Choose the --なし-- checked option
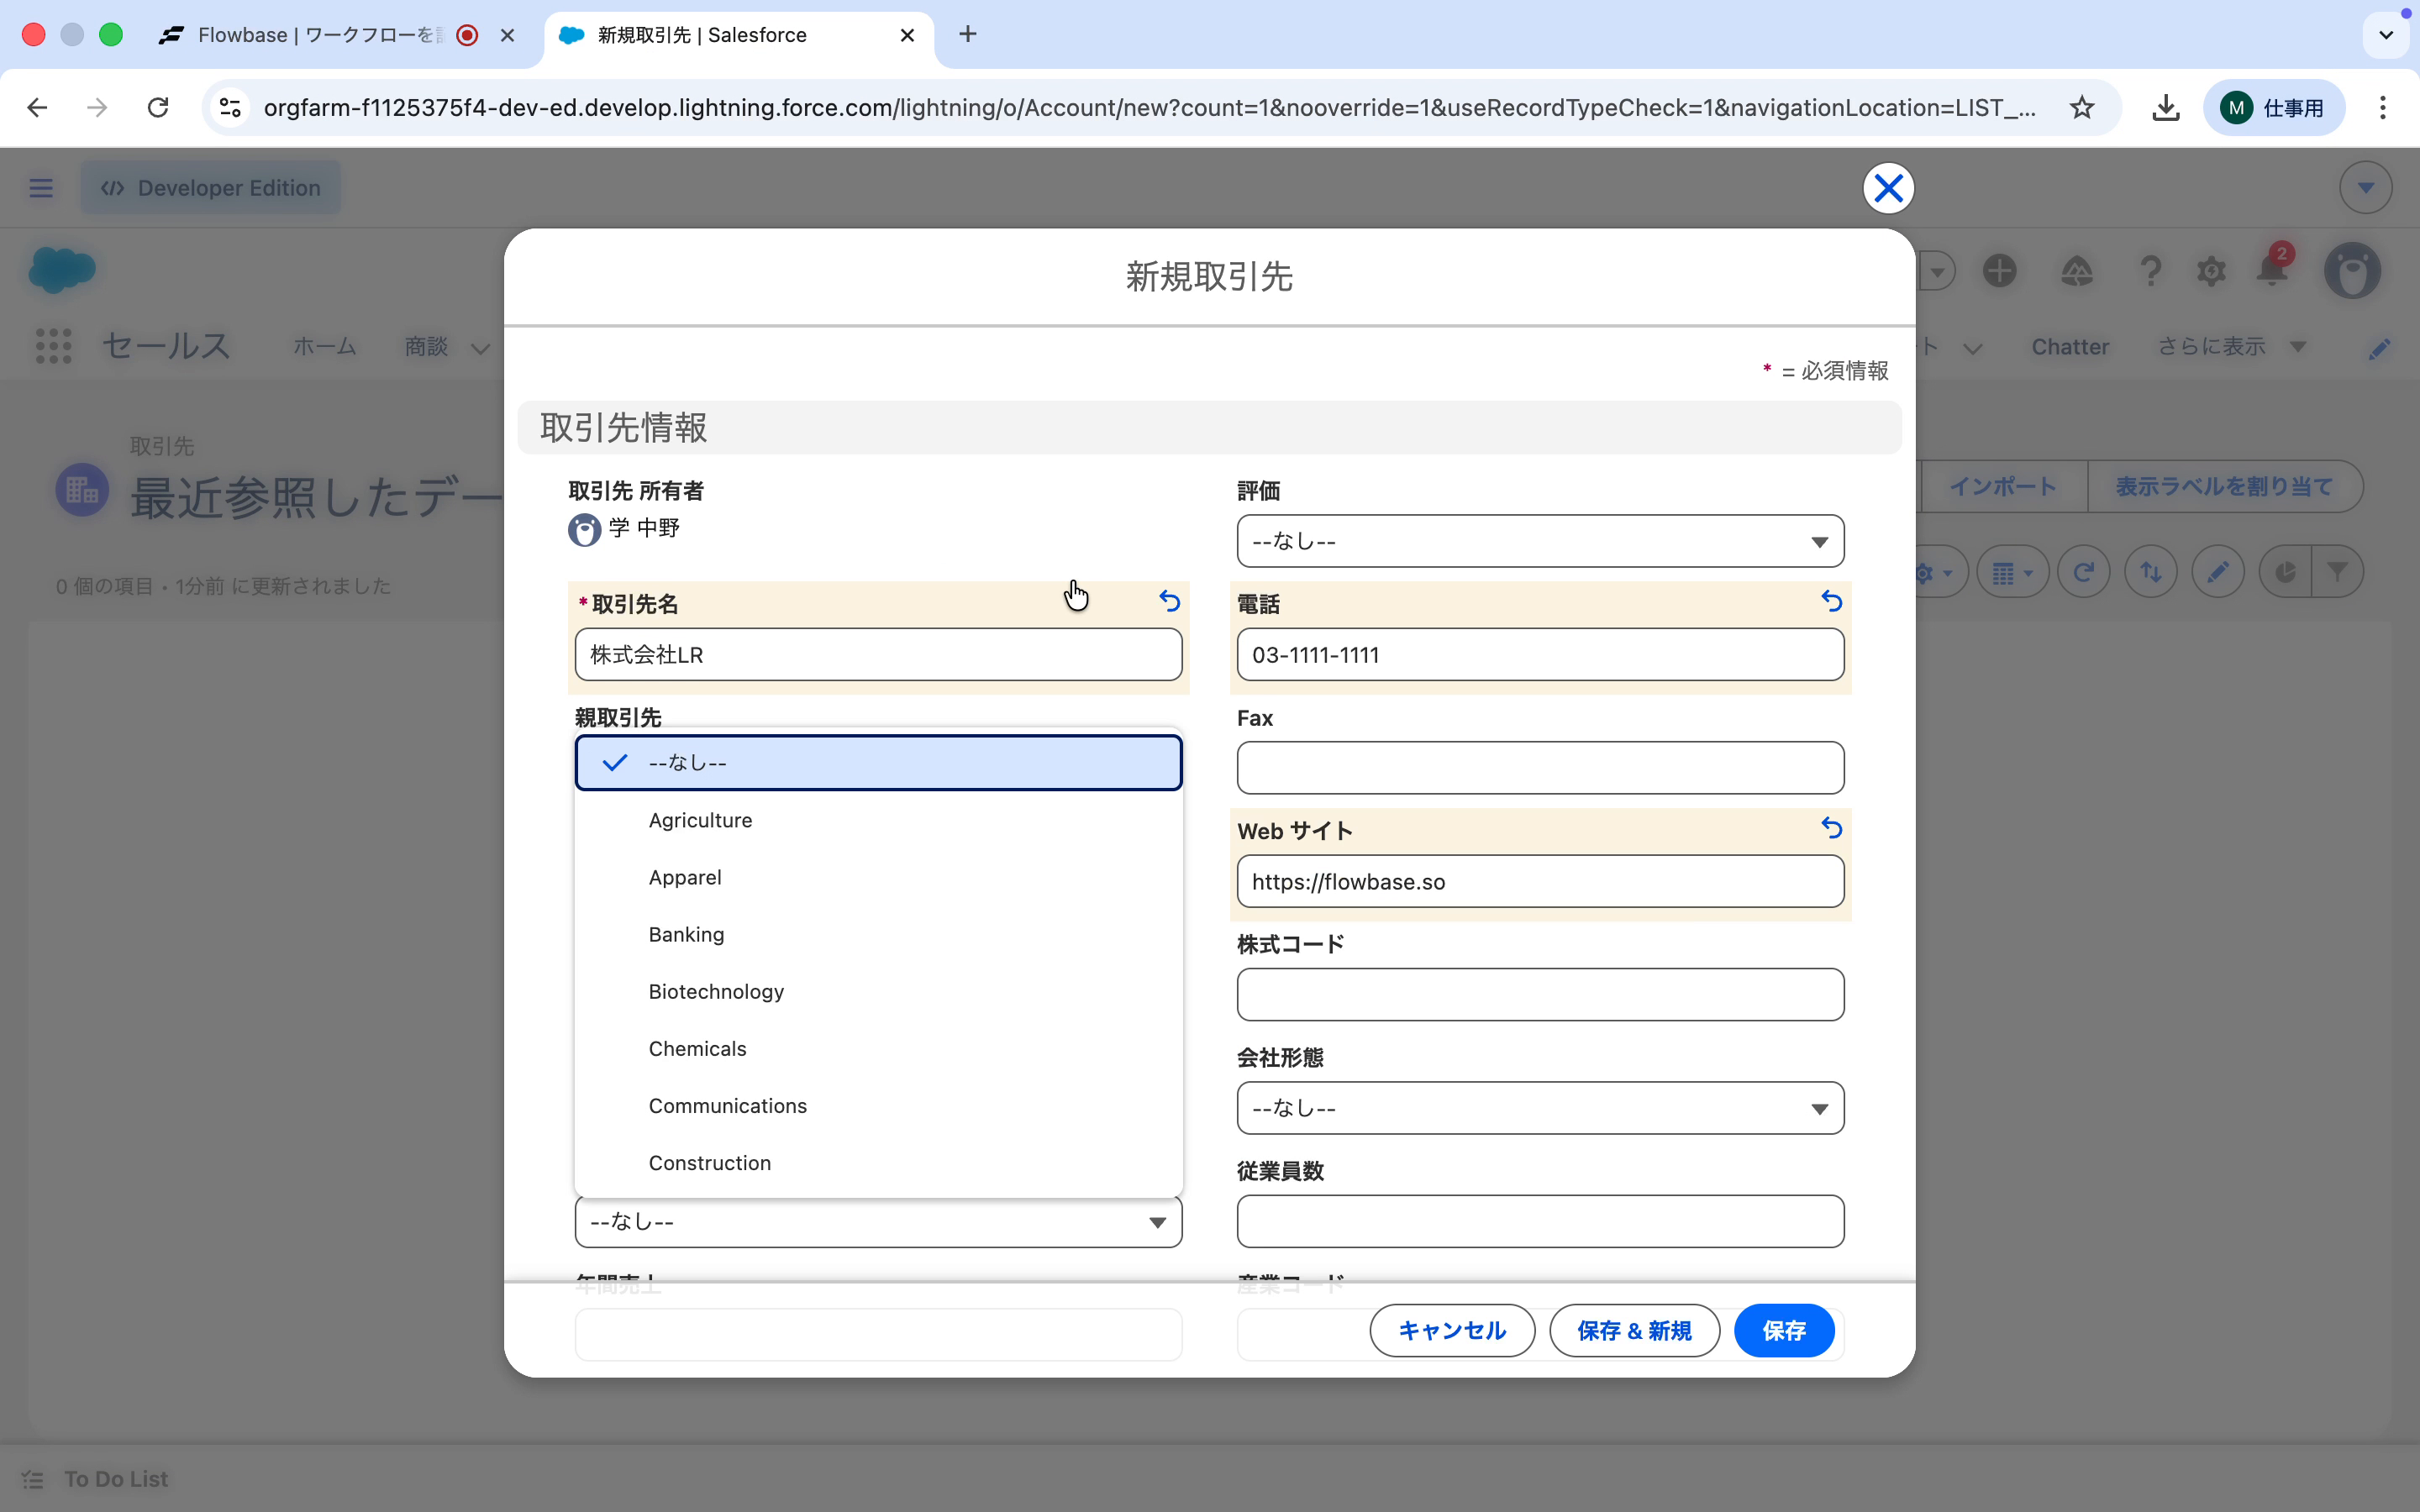Screen dimensions: 2420x1512 pos(878,763)
